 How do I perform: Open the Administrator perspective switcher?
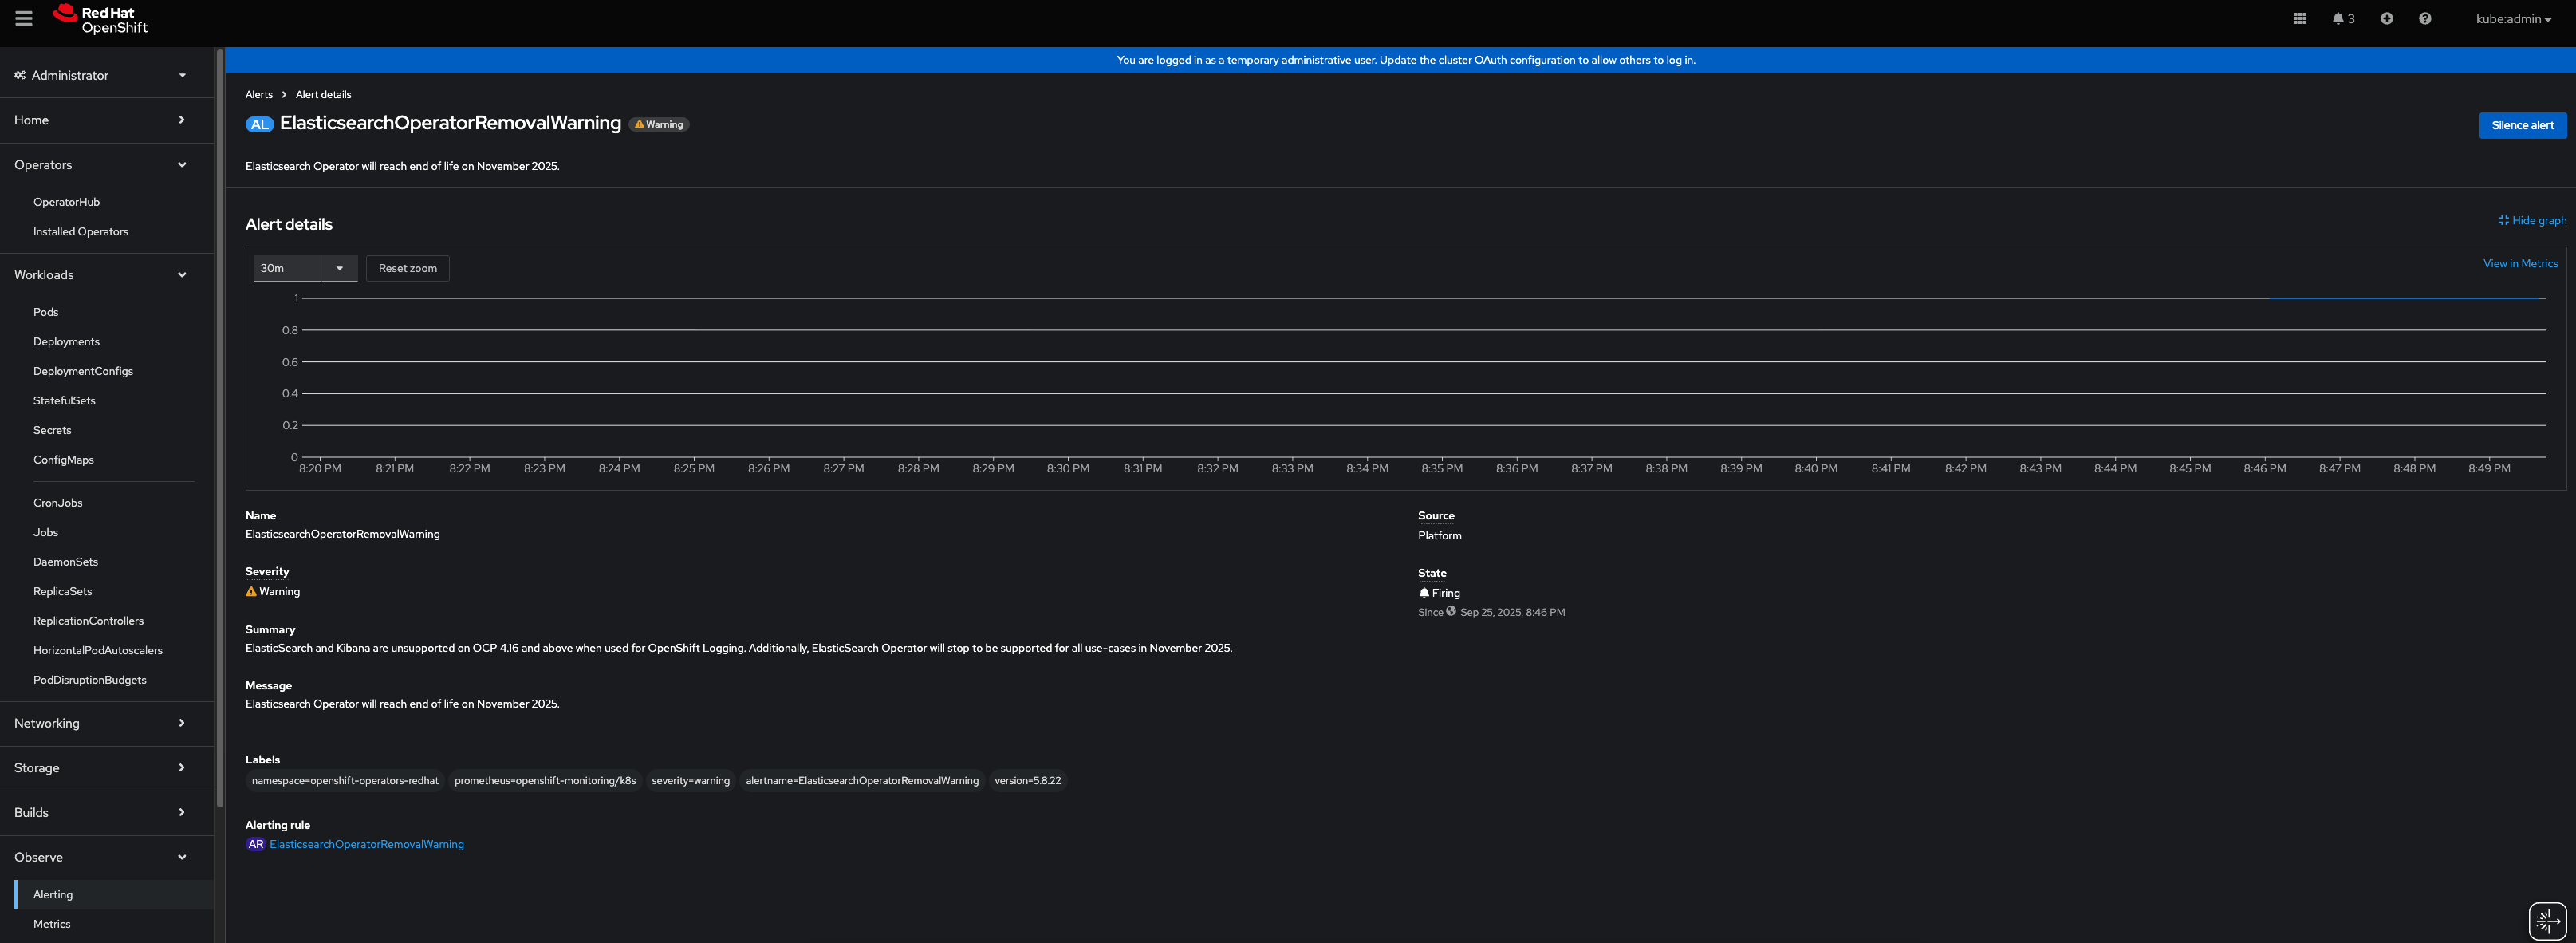(100, 75)
